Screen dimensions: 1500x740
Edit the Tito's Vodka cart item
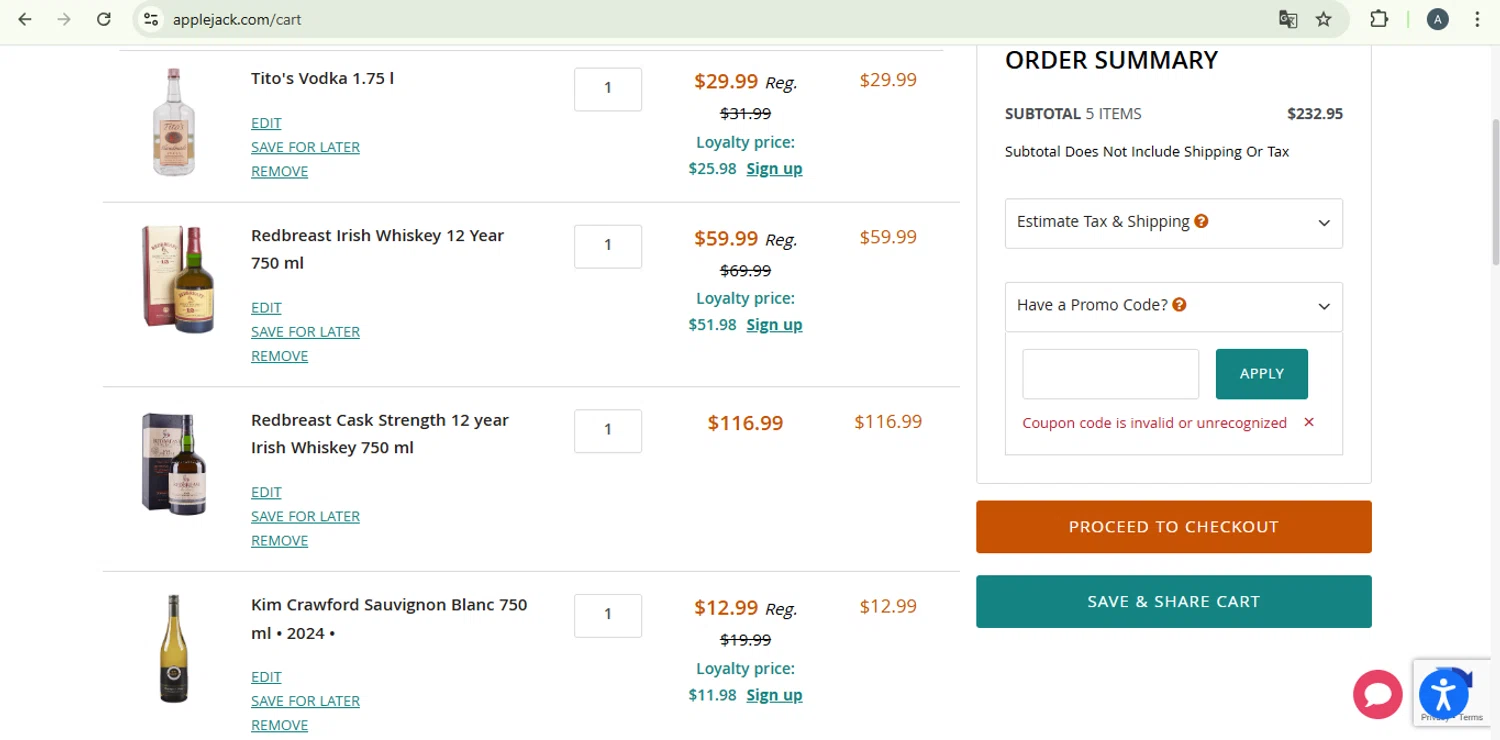click(266, 123)
